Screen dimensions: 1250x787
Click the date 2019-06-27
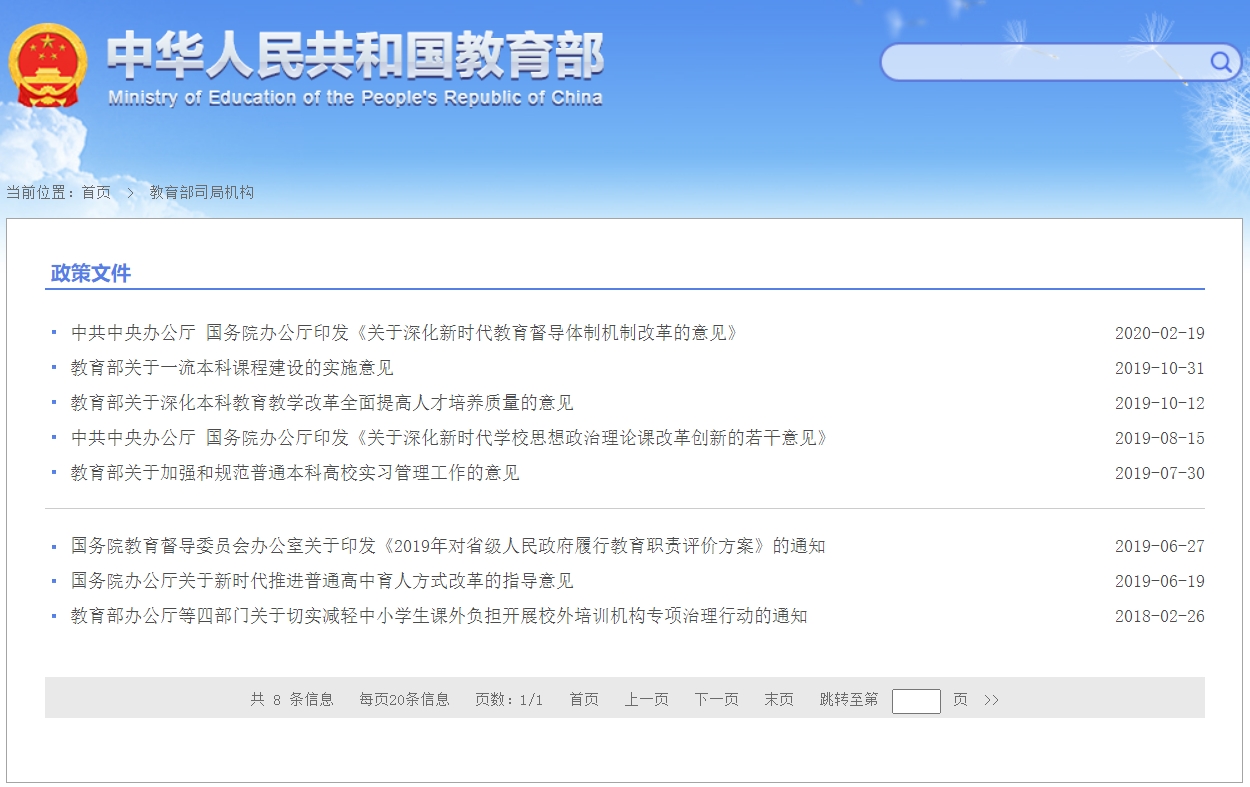tap(1160, 547)
